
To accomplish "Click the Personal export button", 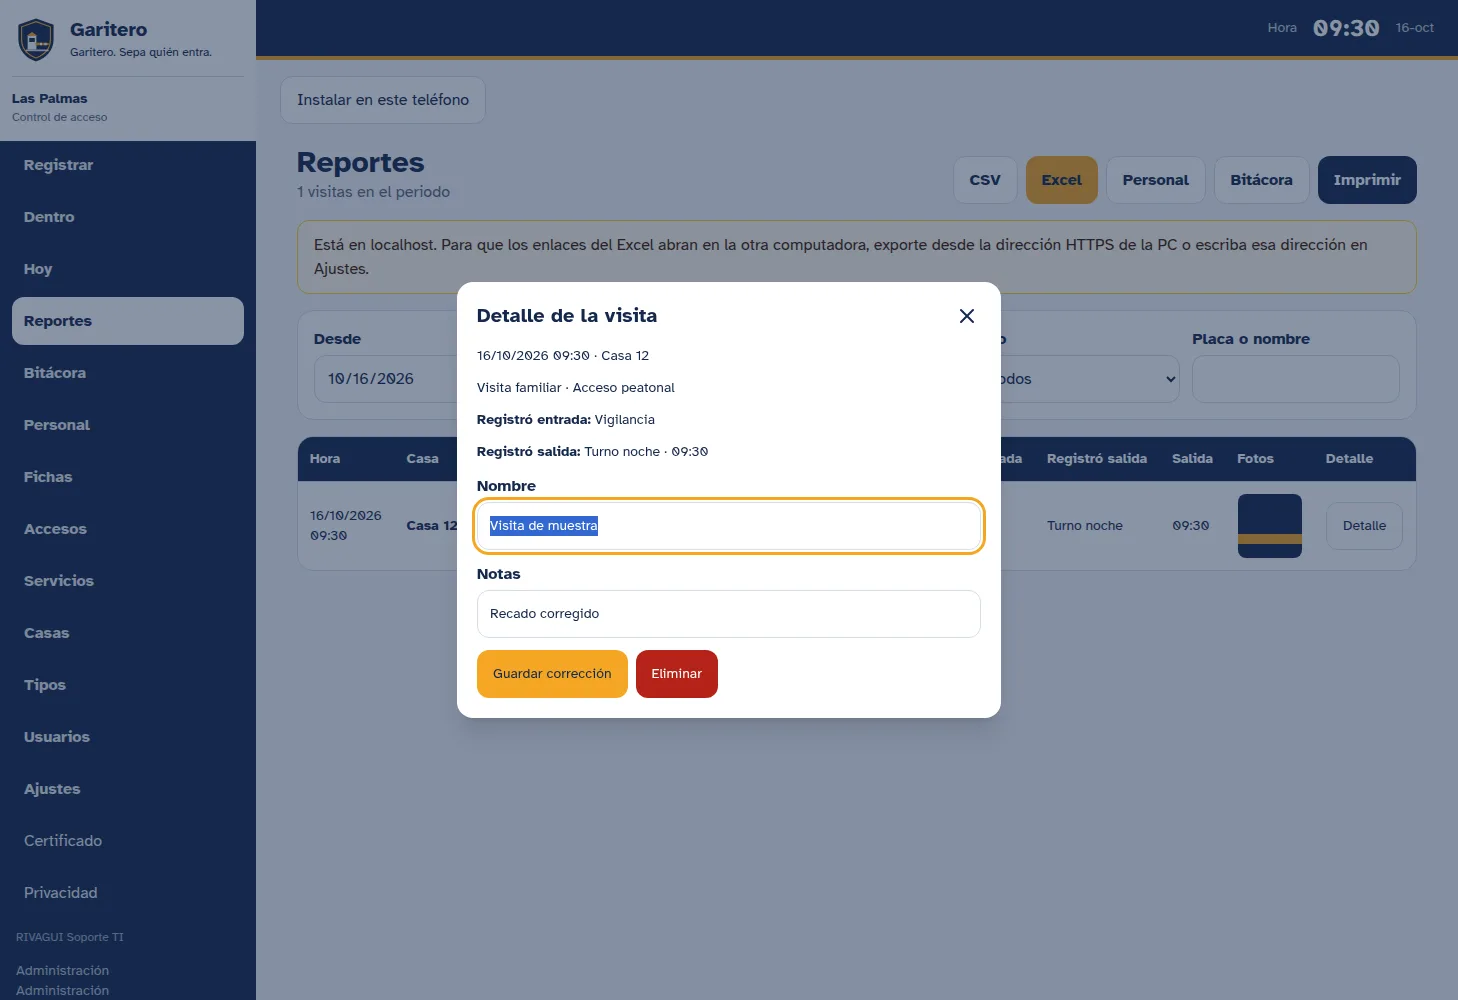I will click(1156, 180).
